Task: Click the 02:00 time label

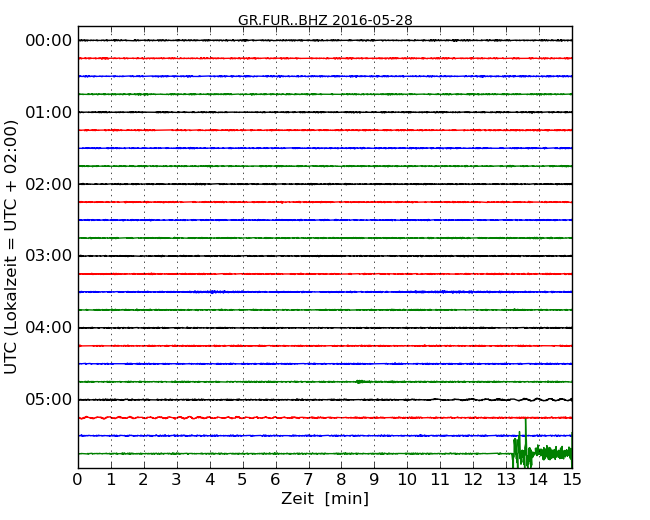Action: [x=49, y=184]
